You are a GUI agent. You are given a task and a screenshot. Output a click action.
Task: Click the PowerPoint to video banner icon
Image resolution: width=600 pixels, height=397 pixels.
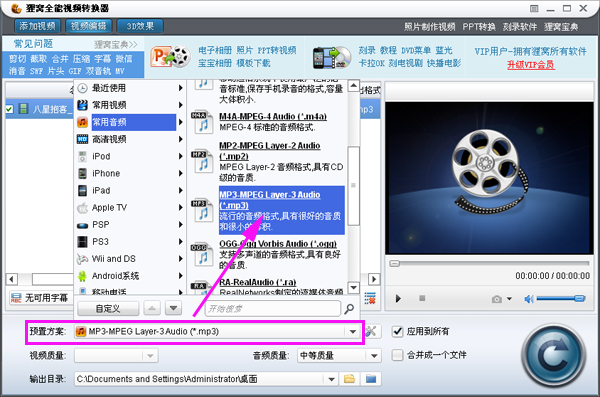tap(170, 57)
